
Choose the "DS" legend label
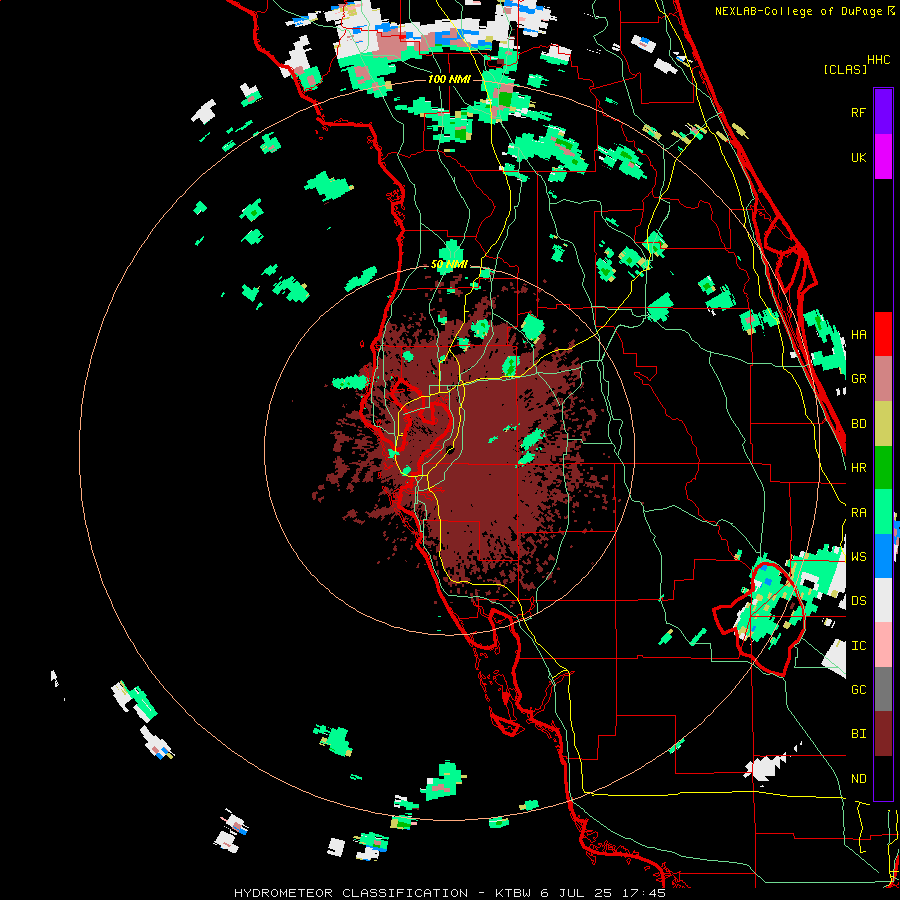858,601
